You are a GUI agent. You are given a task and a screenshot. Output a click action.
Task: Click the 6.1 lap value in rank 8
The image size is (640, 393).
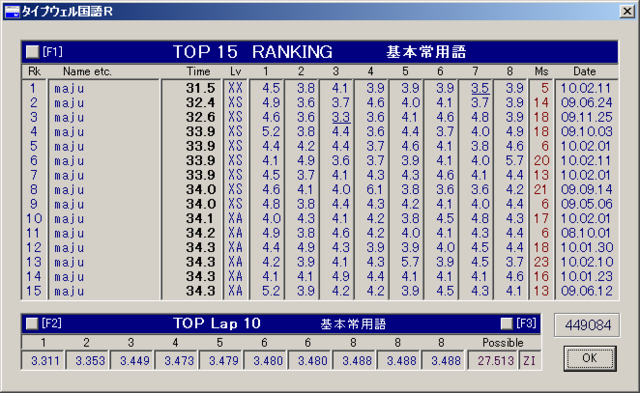pyautogui.click(x=375, y=189)
